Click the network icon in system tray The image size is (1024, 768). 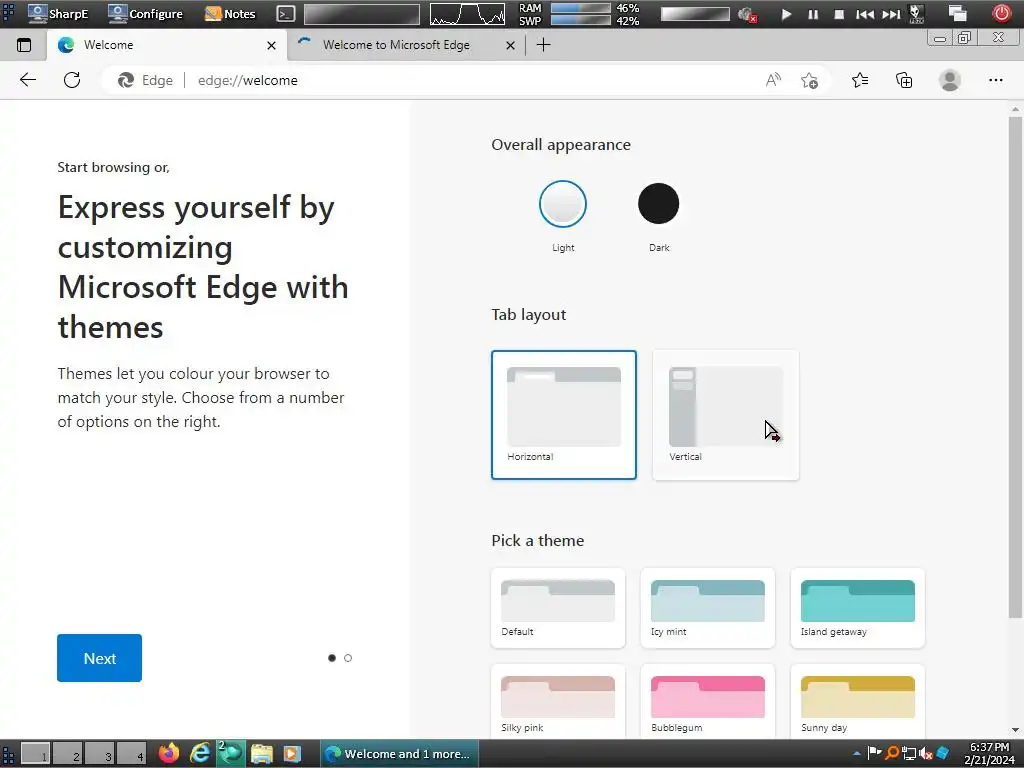[x=908, y=754]
